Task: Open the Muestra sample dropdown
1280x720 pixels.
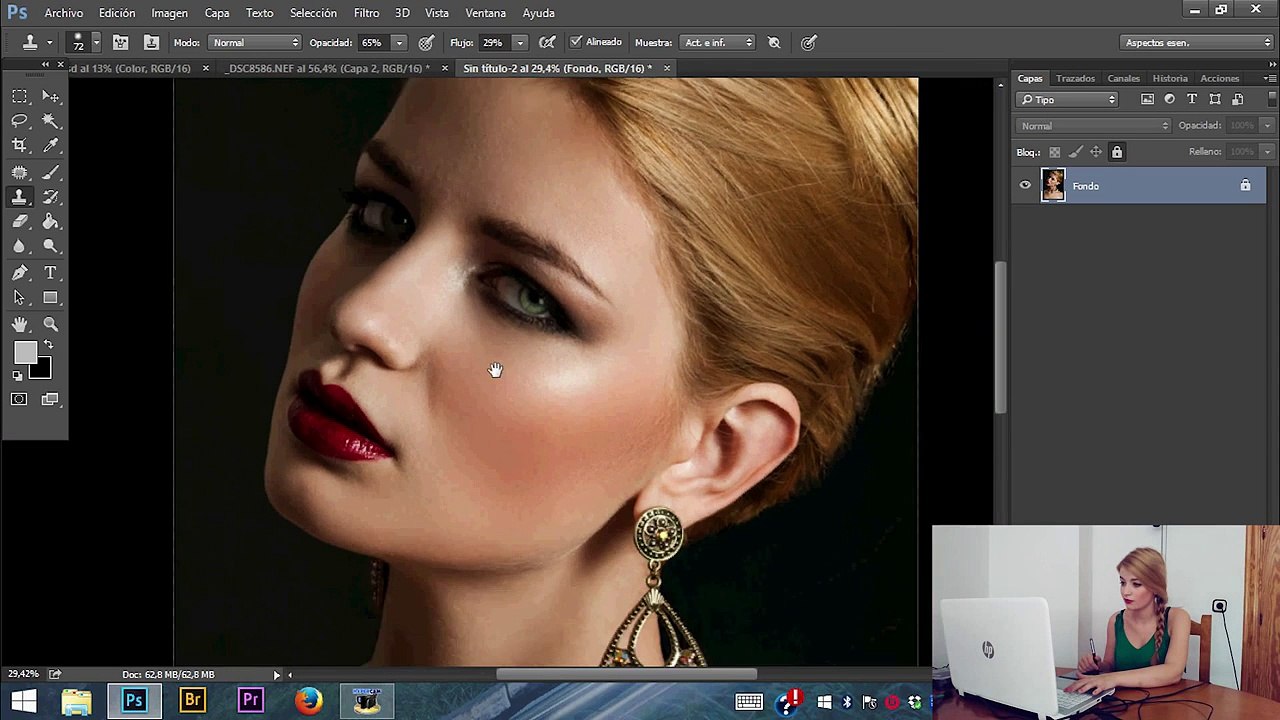Action: pyautogui.click(x=717, y=42)
